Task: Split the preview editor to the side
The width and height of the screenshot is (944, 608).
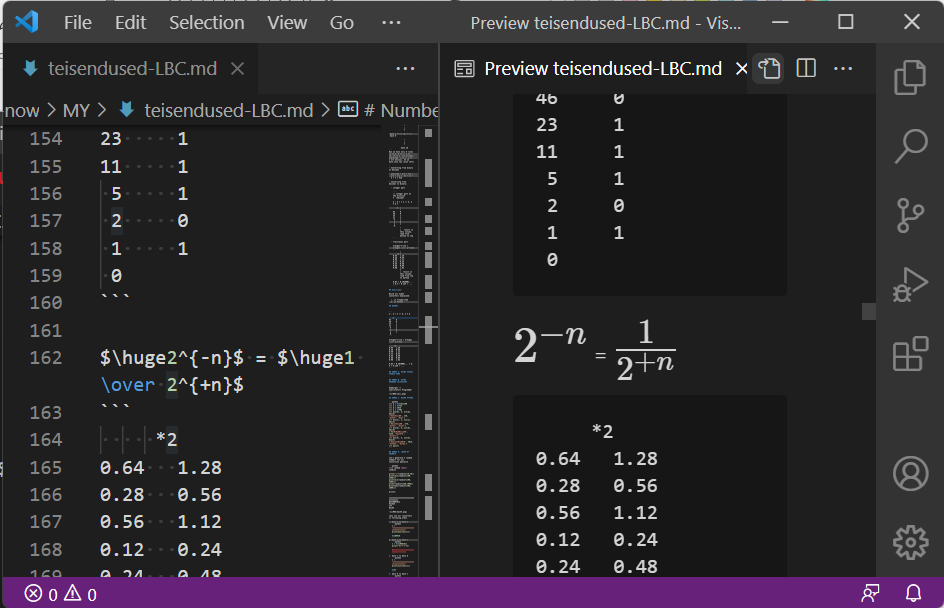Action: click(806, 69)
